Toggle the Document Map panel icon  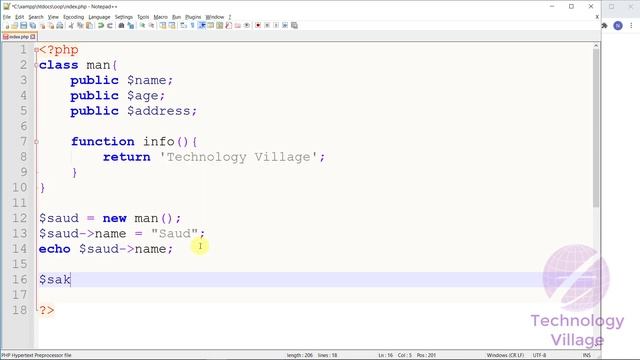[x=220, y=26]
